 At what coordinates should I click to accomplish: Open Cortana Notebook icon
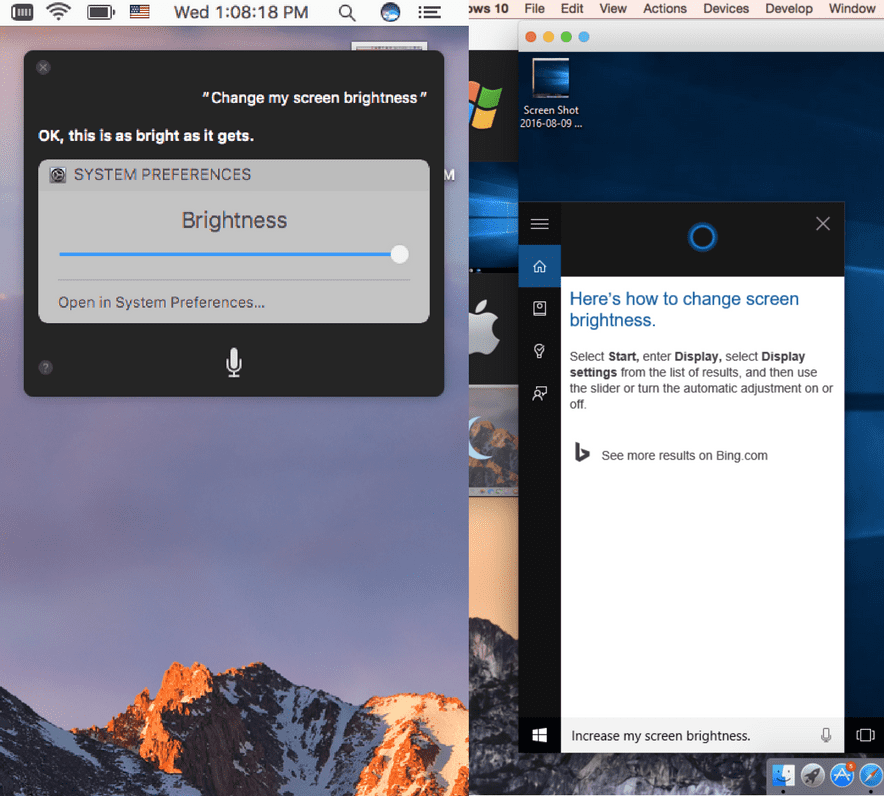540,308
